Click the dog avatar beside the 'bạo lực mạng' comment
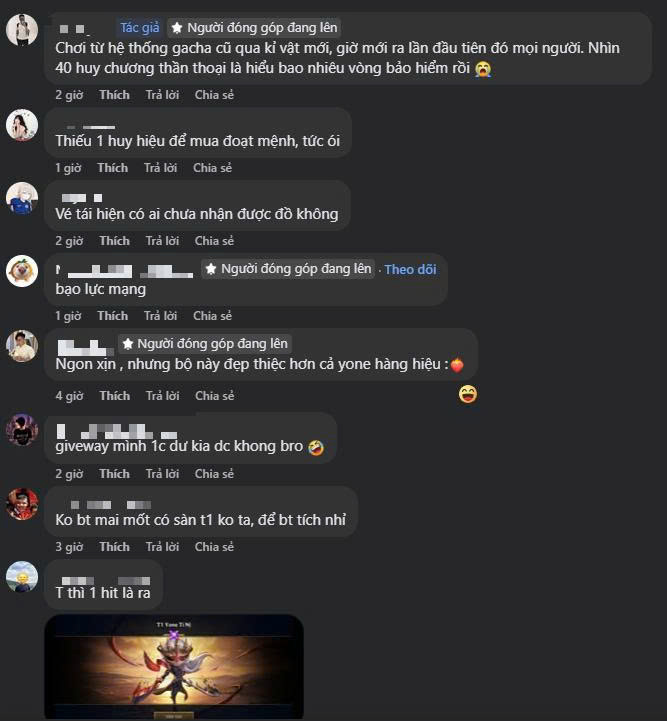667x721 pixels. [x=22, y=271]
